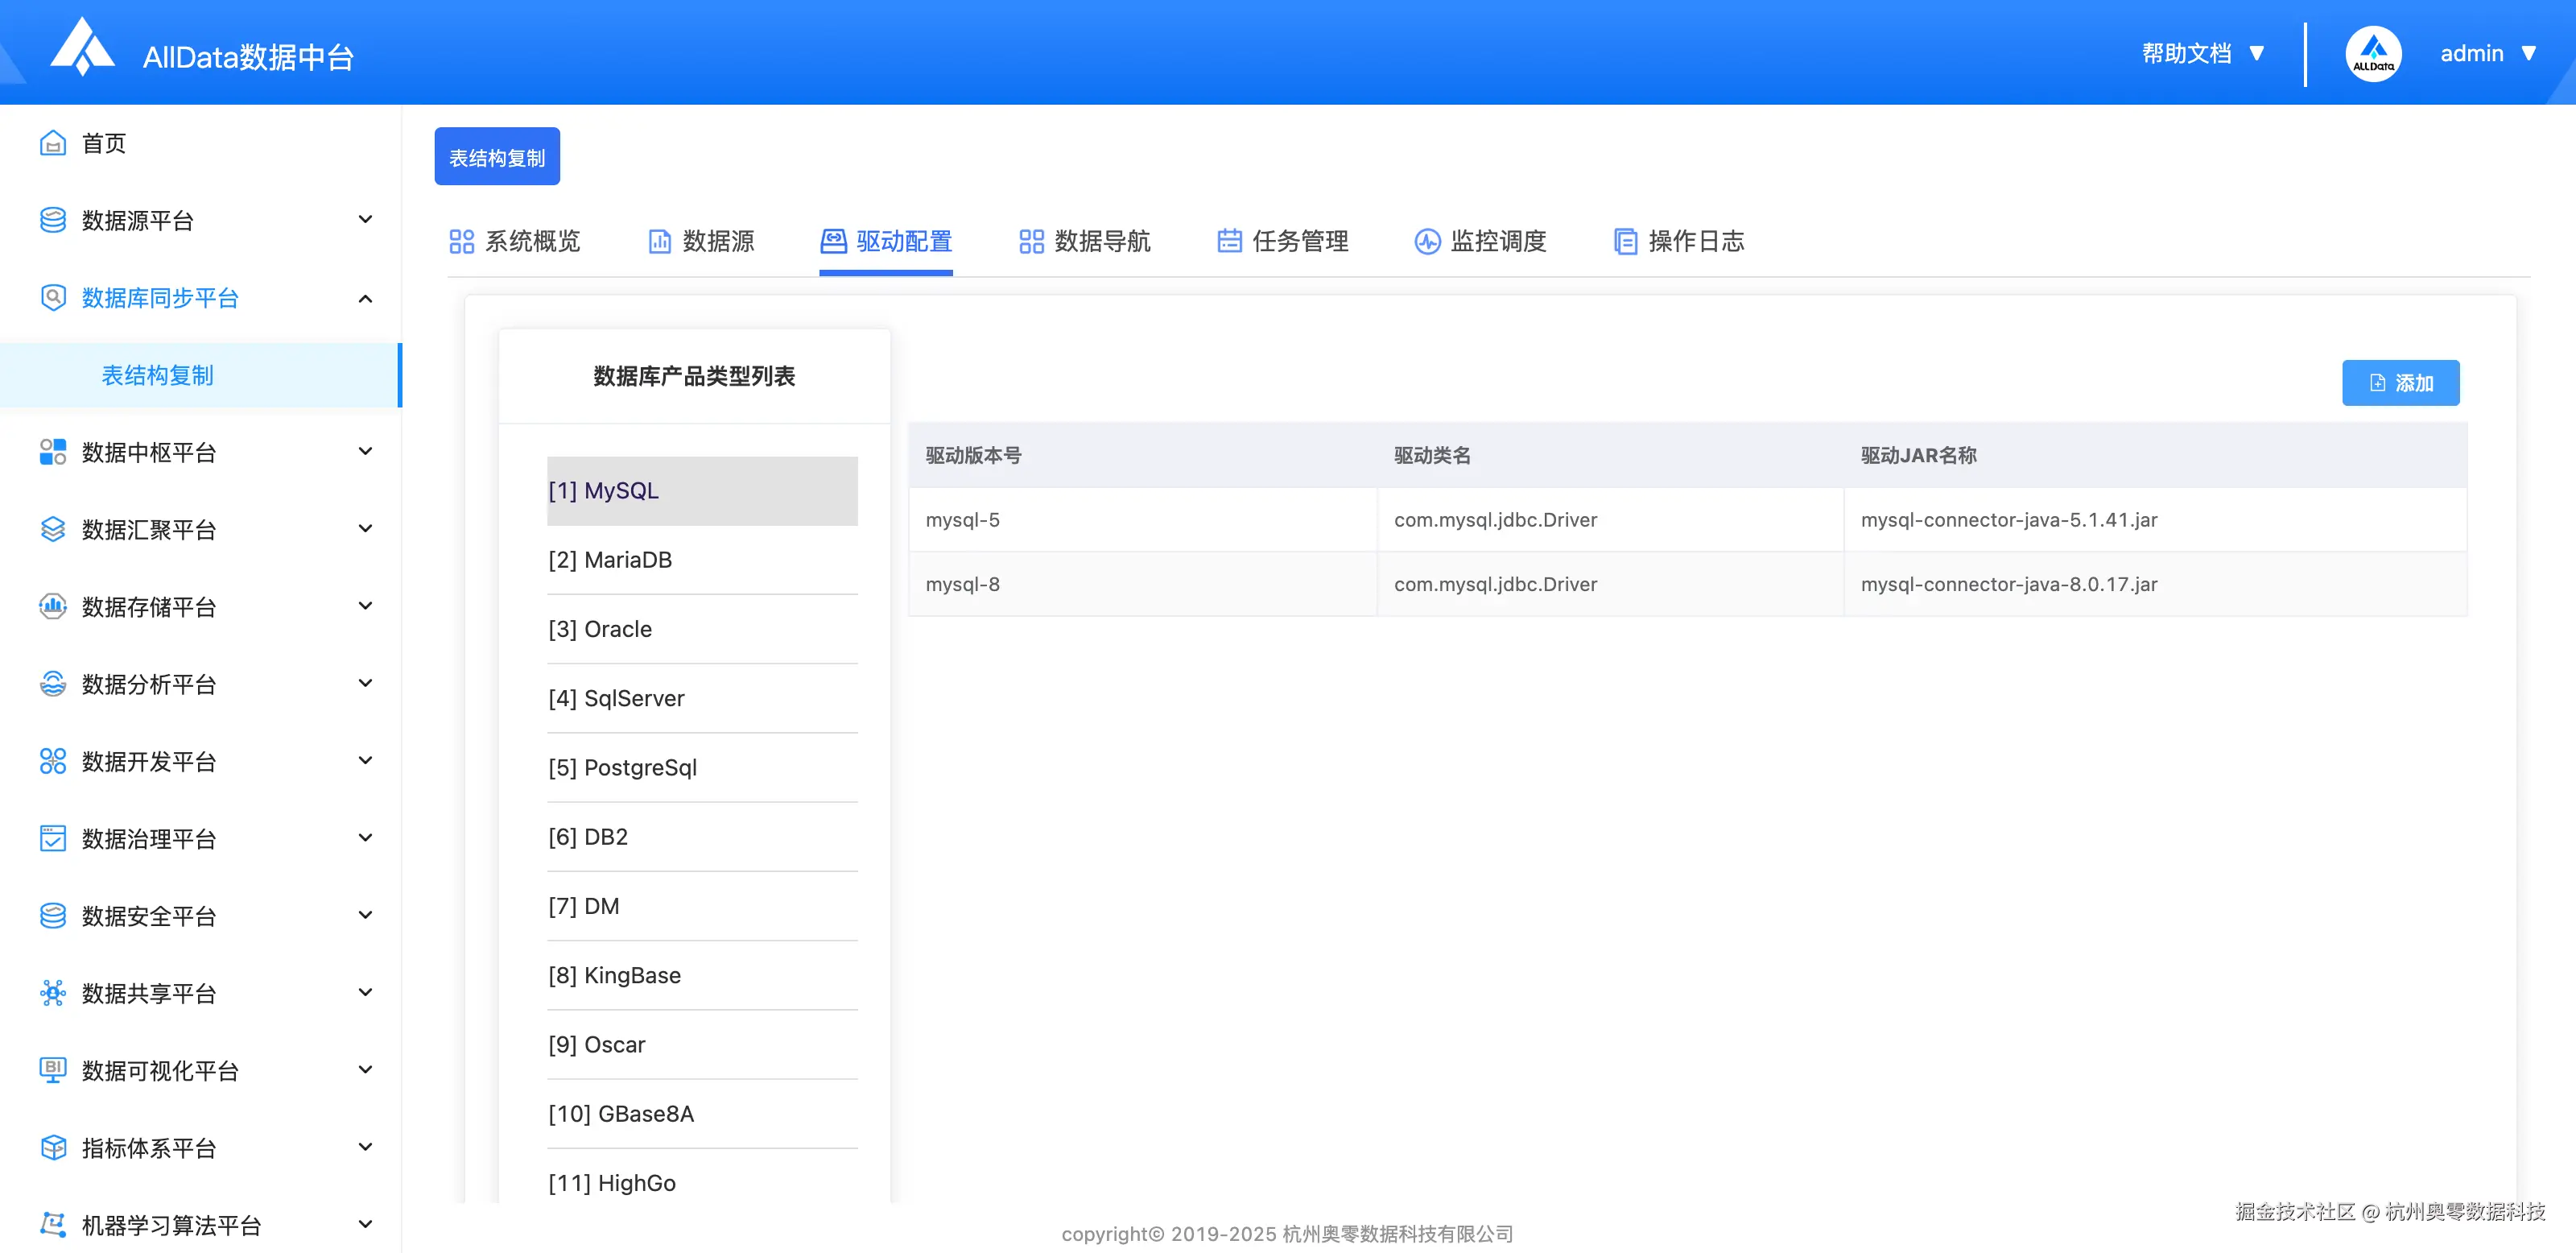Click the 数据中枢平台 hub icon
Image resolution: width=2576 pixels, height=1253 pixels.
[53, 452]
